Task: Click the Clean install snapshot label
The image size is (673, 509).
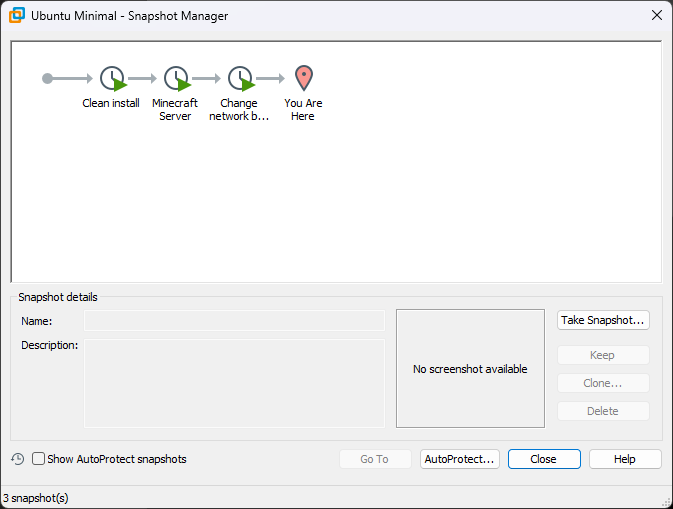Action: [111, 103]
